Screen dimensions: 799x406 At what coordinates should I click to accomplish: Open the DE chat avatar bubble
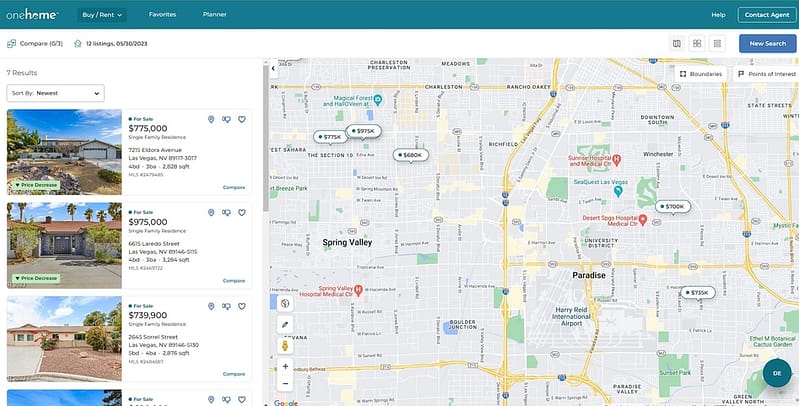pos(777,373)
